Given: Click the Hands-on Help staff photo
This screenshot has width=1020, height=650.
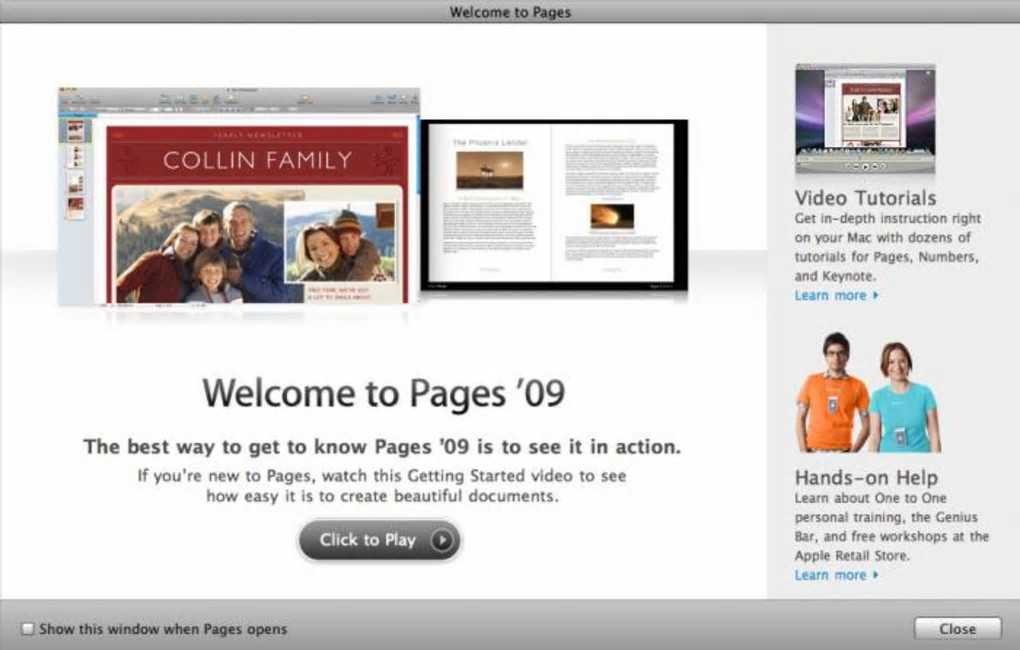Looking at the screenshot, I should 868,392.
